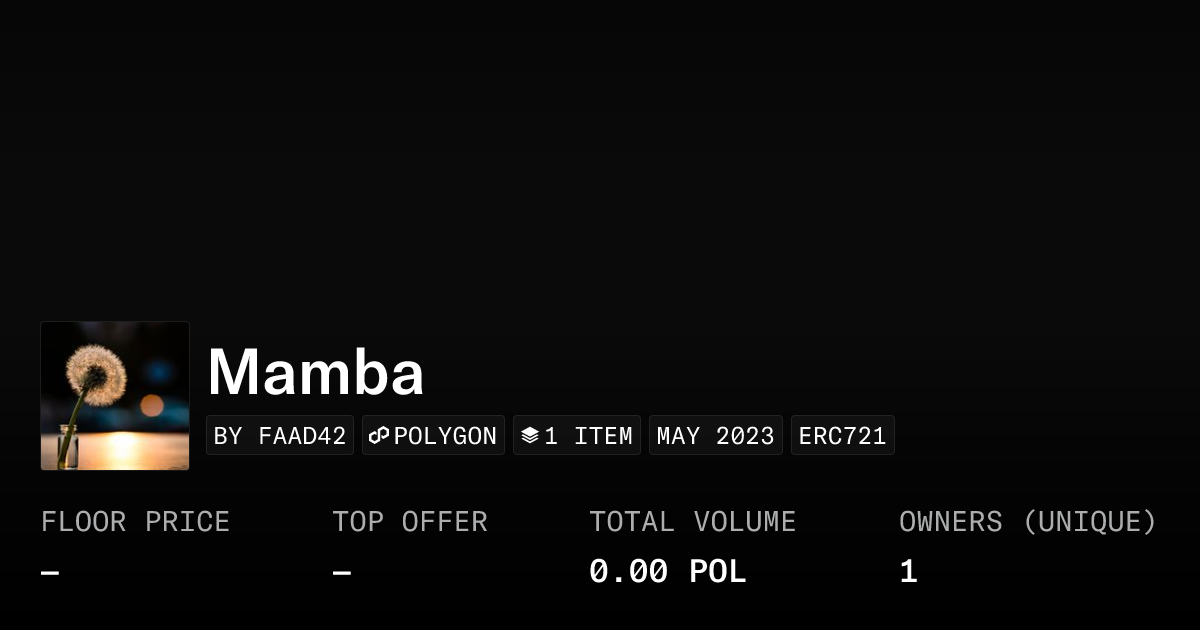Select the dash under Top Offer
The height and width of the screenshot is (630, 1200).
point(342,573)
